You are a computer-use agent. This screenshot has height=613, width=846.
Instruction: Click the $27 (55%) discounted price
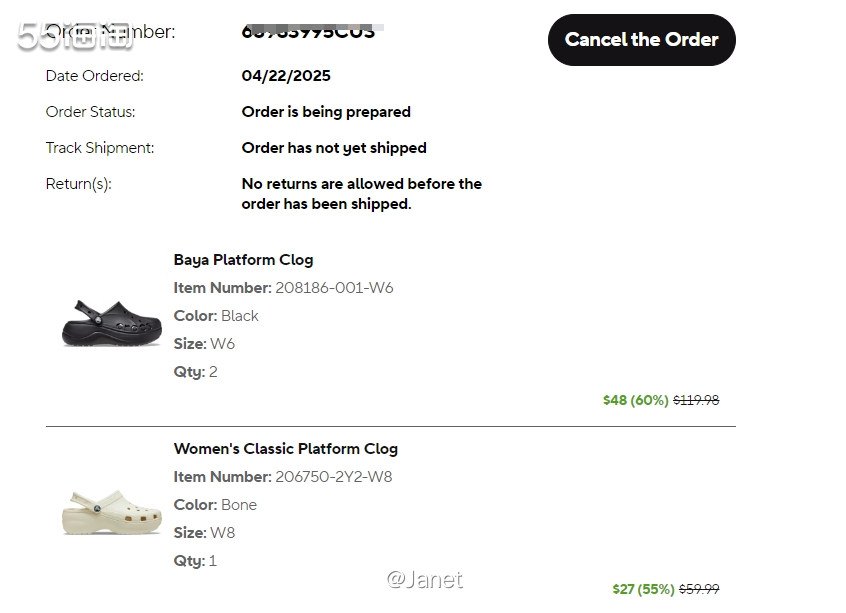(x=643, y=589)
